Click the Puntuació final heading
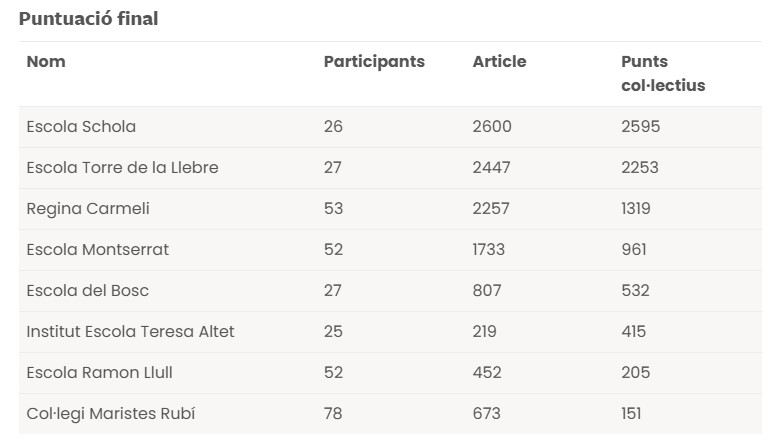 click(88, 18)
